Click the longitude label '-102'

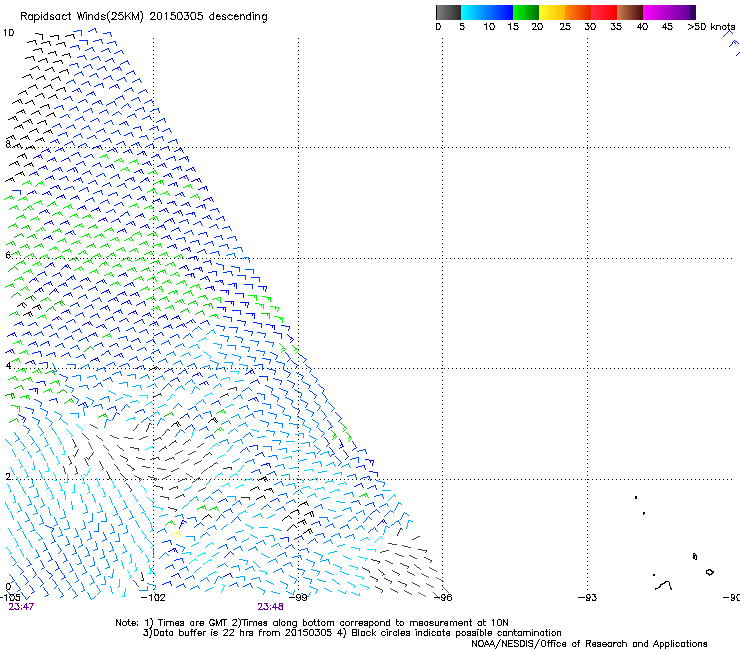coord(153,598)
